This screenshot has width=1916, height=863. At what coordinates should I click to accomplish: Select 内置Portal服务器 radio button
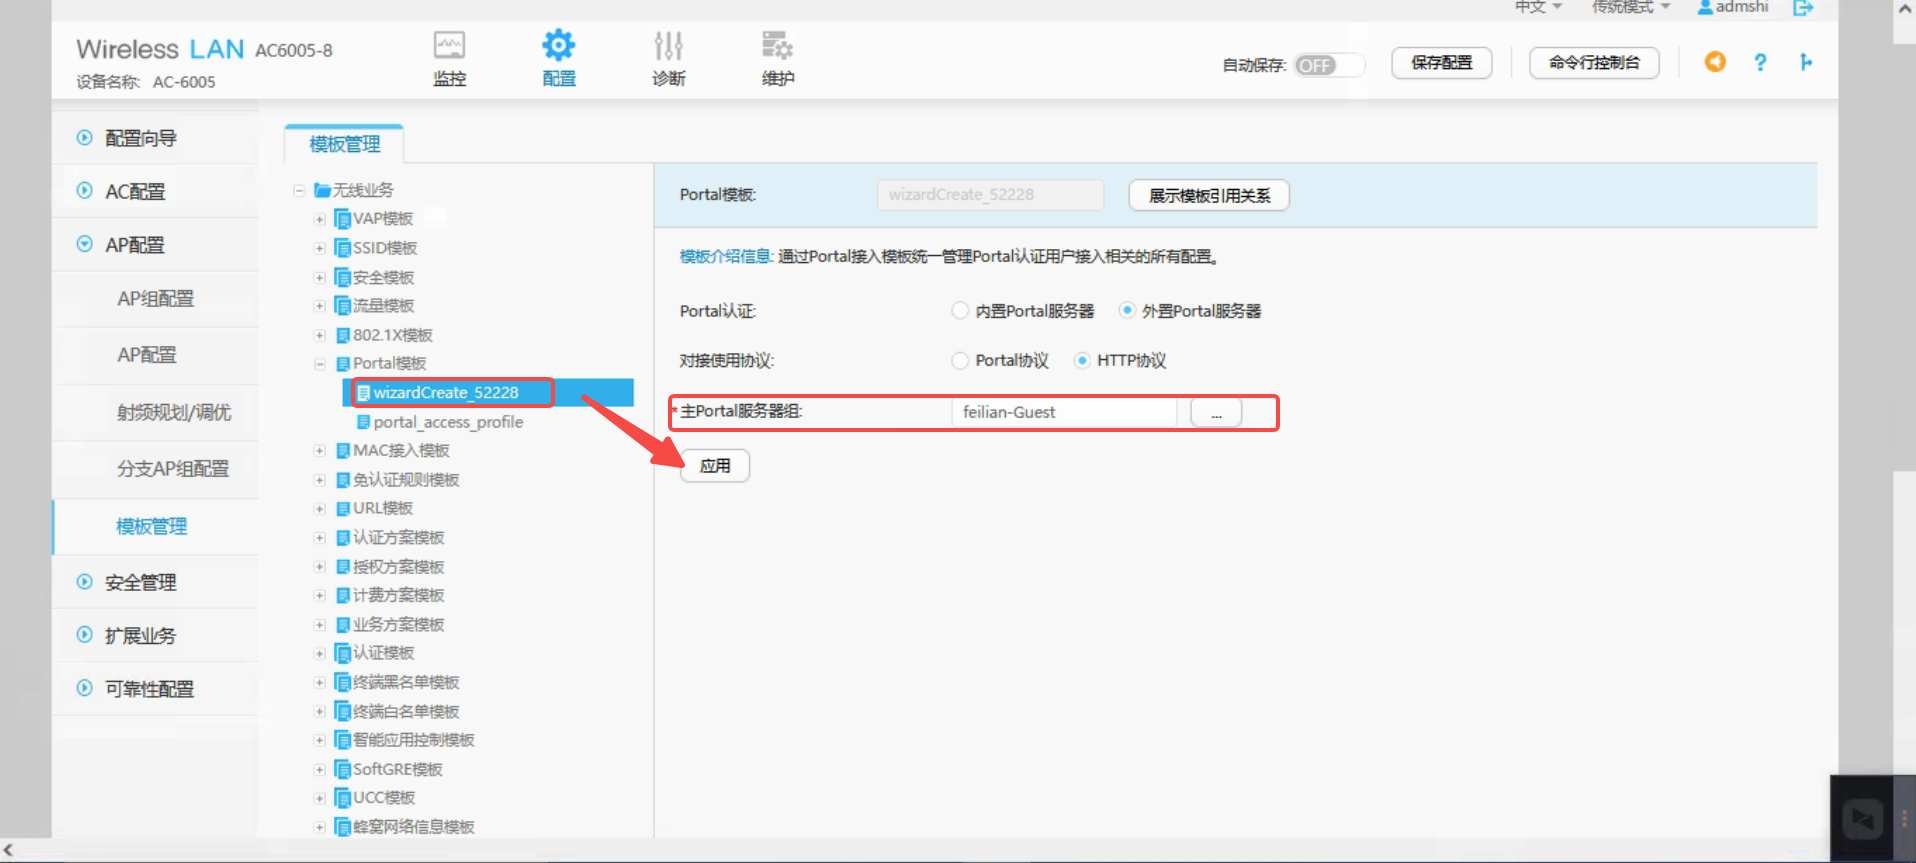coord(960,311)
